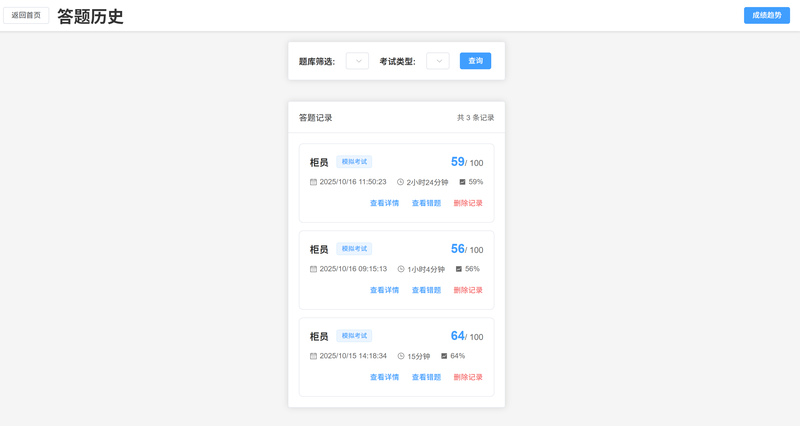View wrong answers of the 64-point record
The image size is (800, 426).
[426, 377]
